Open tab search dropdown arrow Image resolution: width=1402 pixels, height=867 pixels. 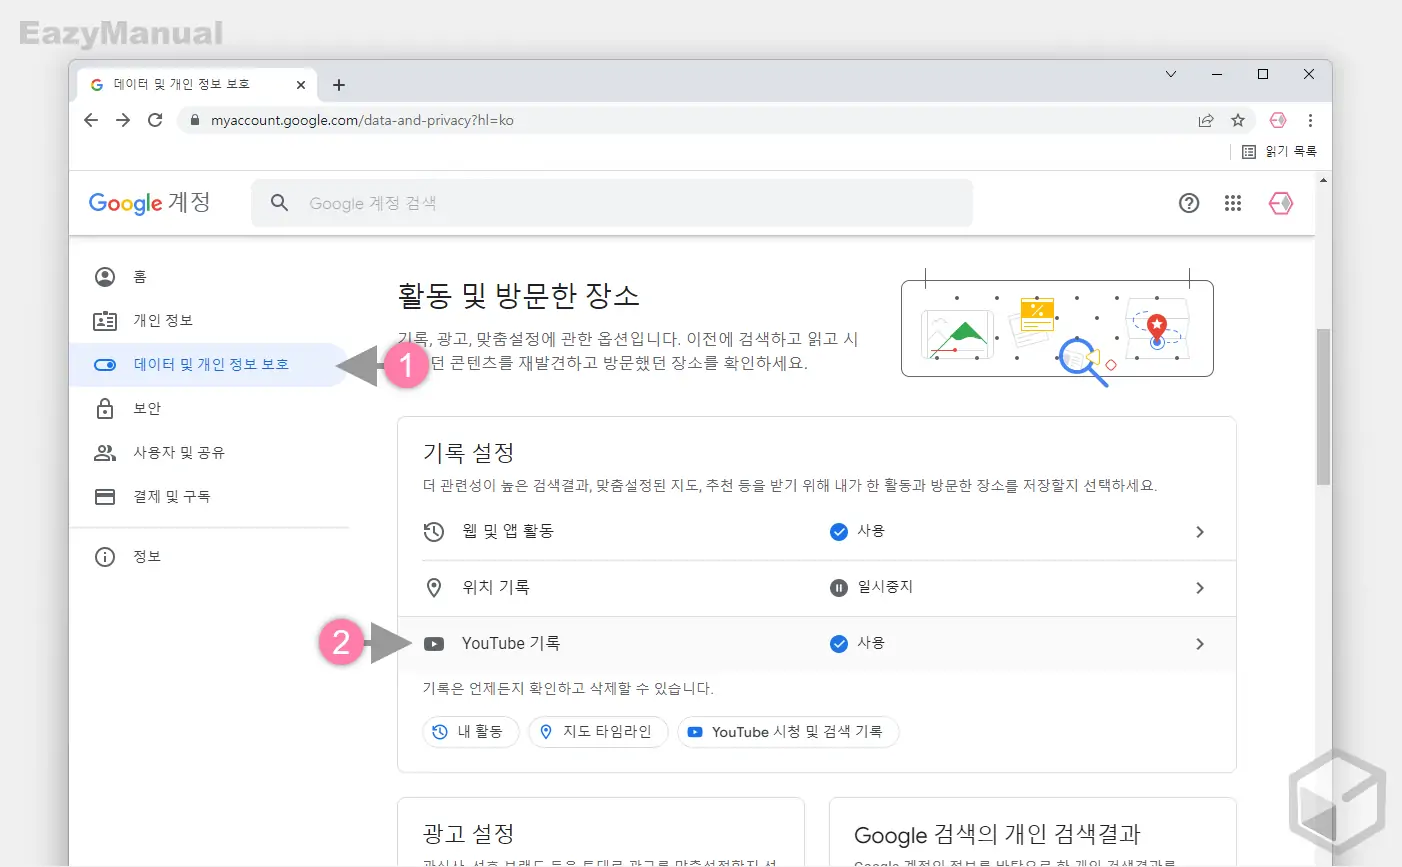coord(1171,74)
